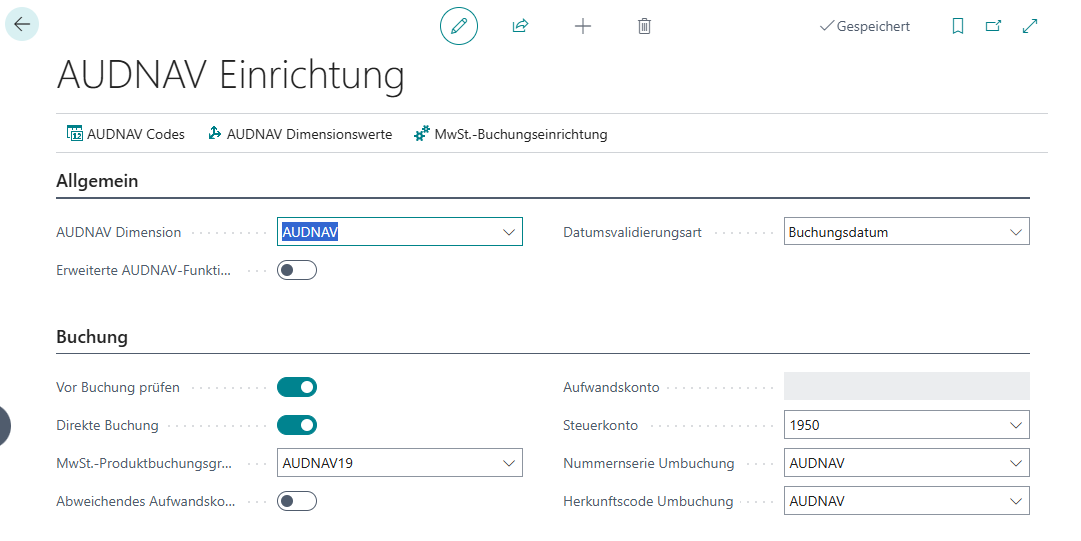The width and height of the screenshot is (1081, 541).
Task: Expand Datumsvalidierungsart dropdown arrow
Action: [1016, 232]
